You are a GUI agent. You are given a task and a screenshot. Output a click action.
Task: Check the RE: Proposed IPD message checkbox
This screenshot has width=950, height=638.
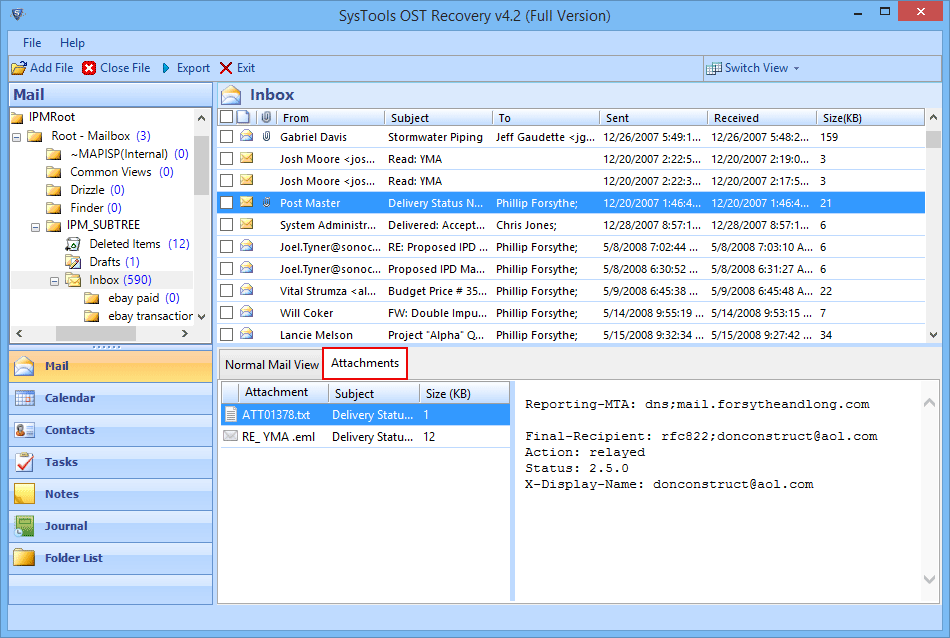tap(227, 247)
